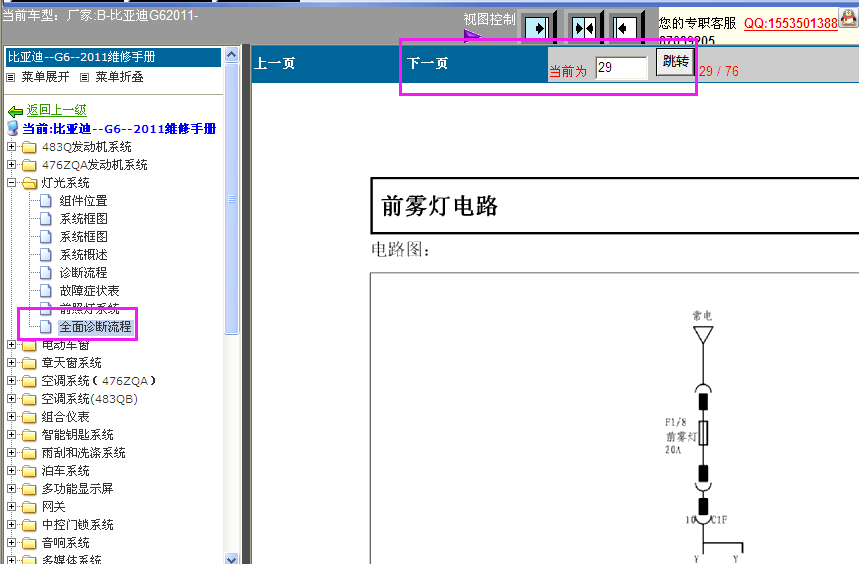Click the 前雾灯电路 heading text

pyautogui.click(x=439, y=206)
